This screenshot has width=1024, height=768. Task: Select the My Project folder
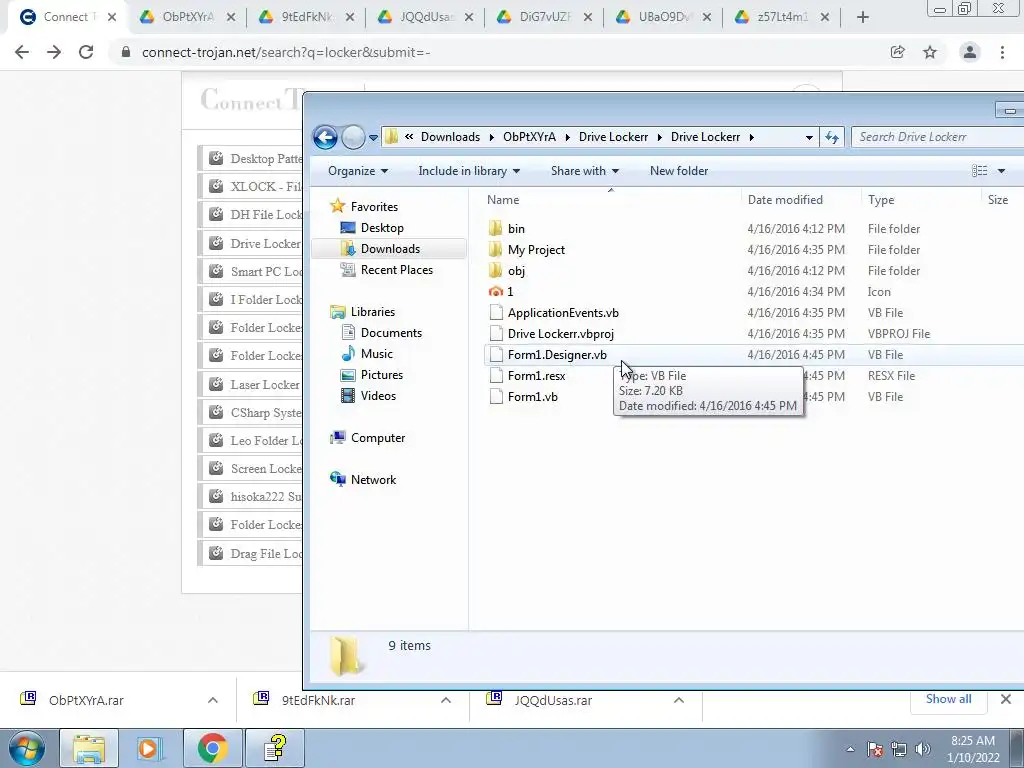tap(536, 249)
